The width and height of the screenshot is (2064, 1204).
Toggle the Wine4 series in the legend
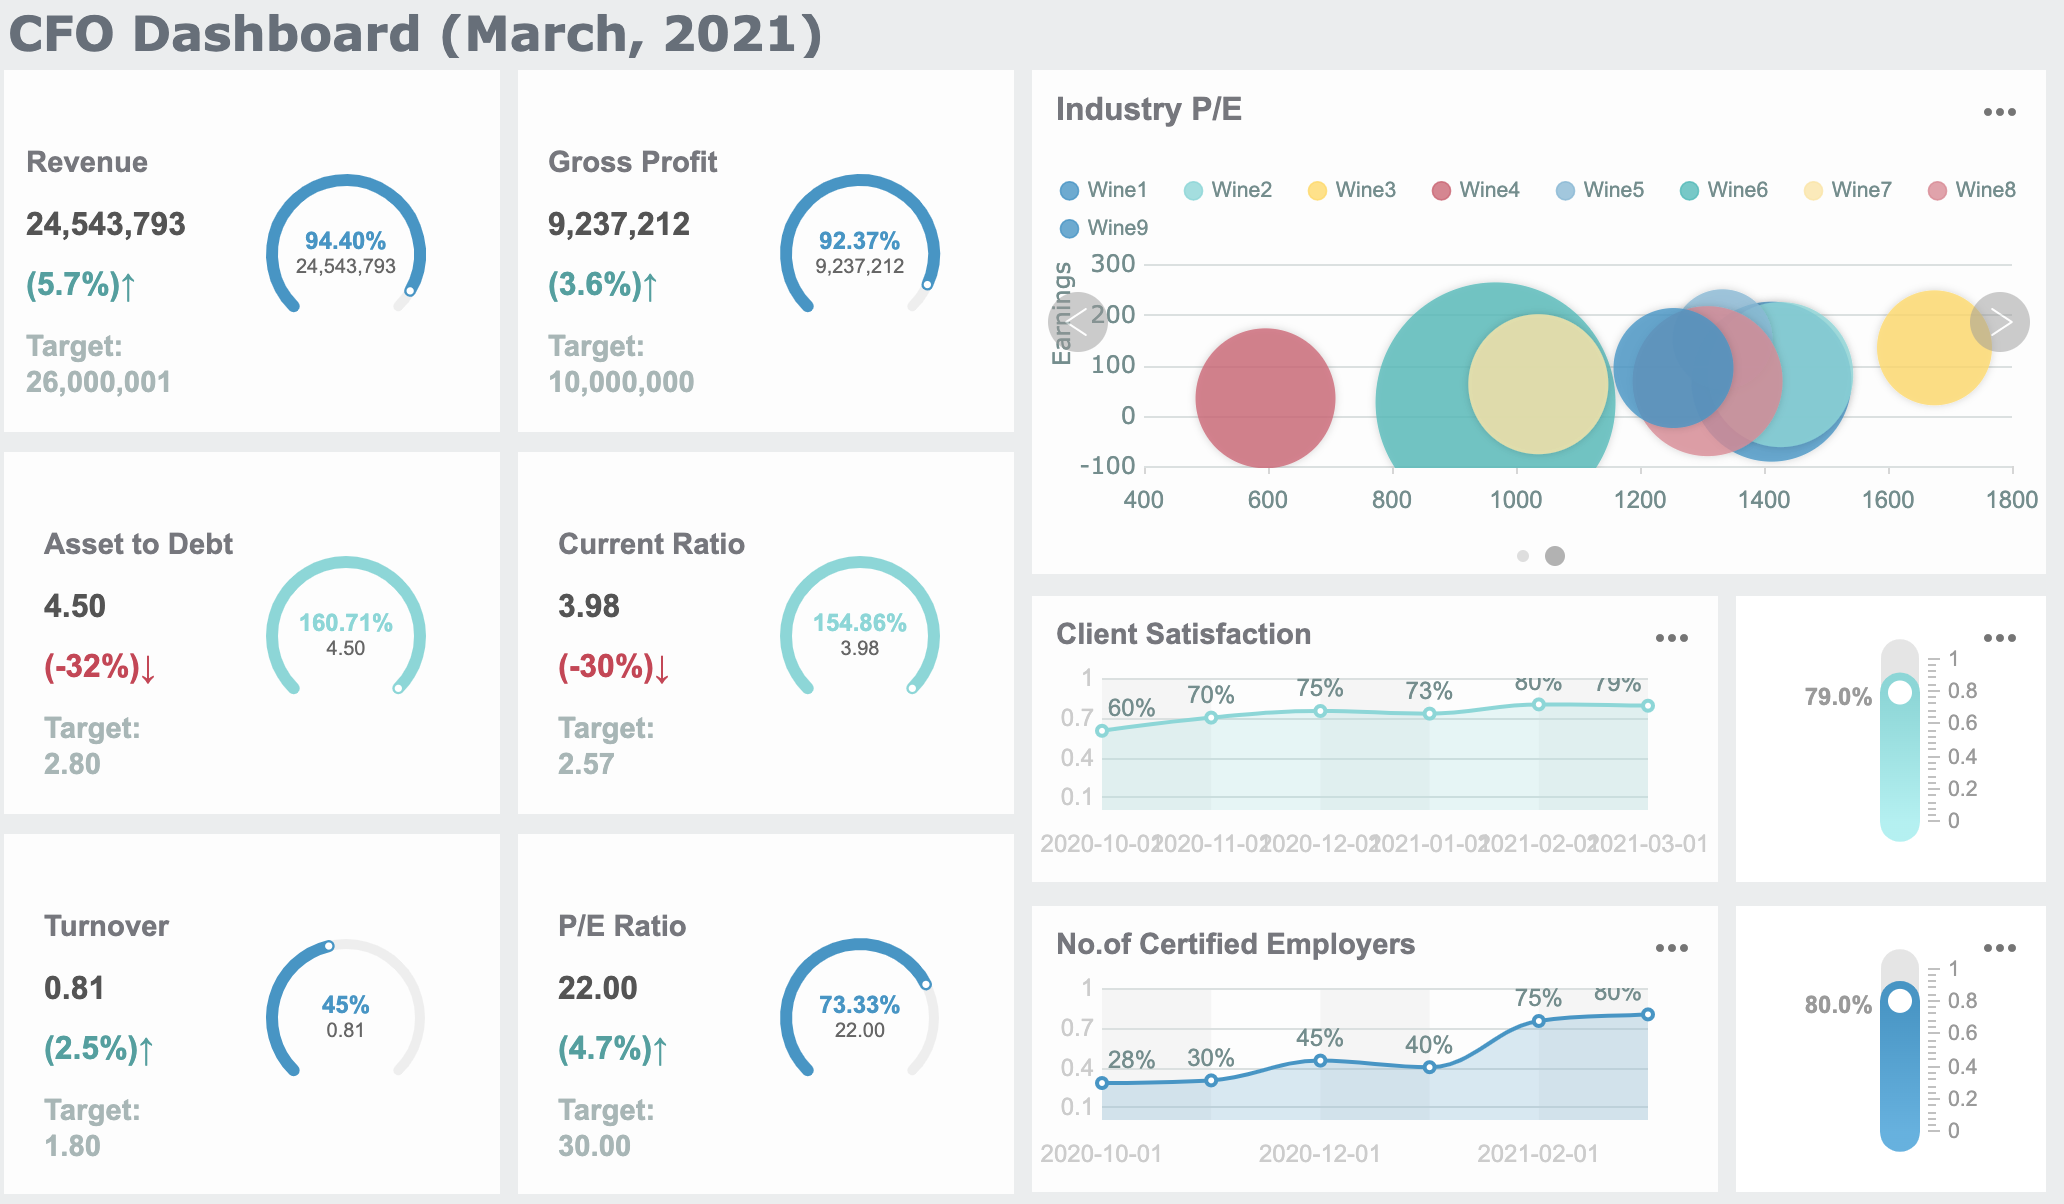tap(1441, 189)
